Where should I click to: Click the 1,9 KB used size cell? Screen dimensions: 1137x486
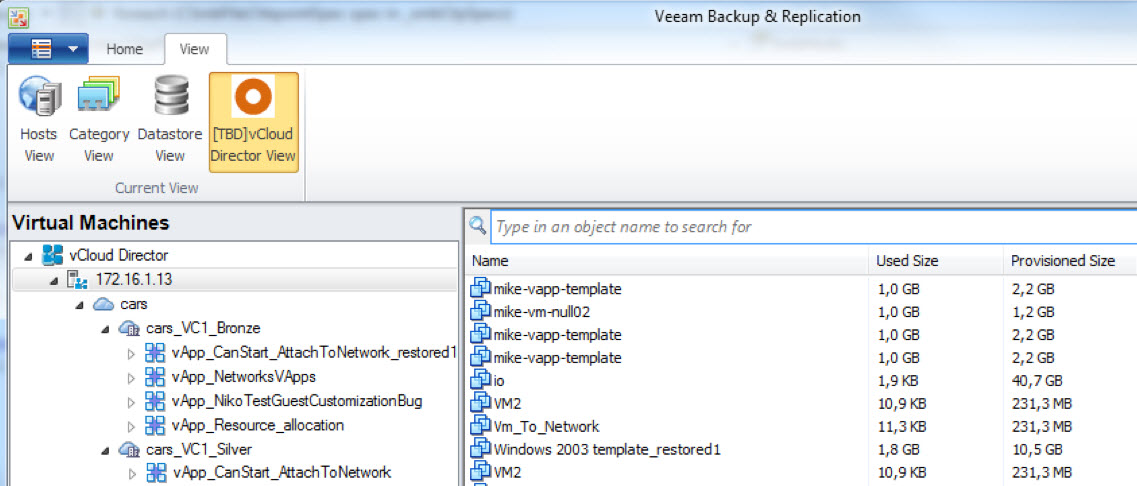pyautogui.click(x=898, y=381)
